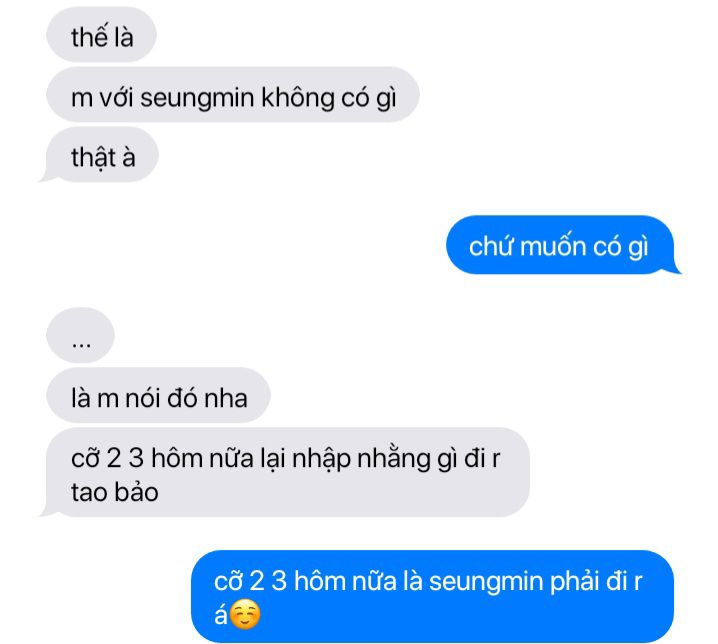Click the 'thế là' message bubble
718x644 pixels.
pyautogui.click(x=101, y=35)
